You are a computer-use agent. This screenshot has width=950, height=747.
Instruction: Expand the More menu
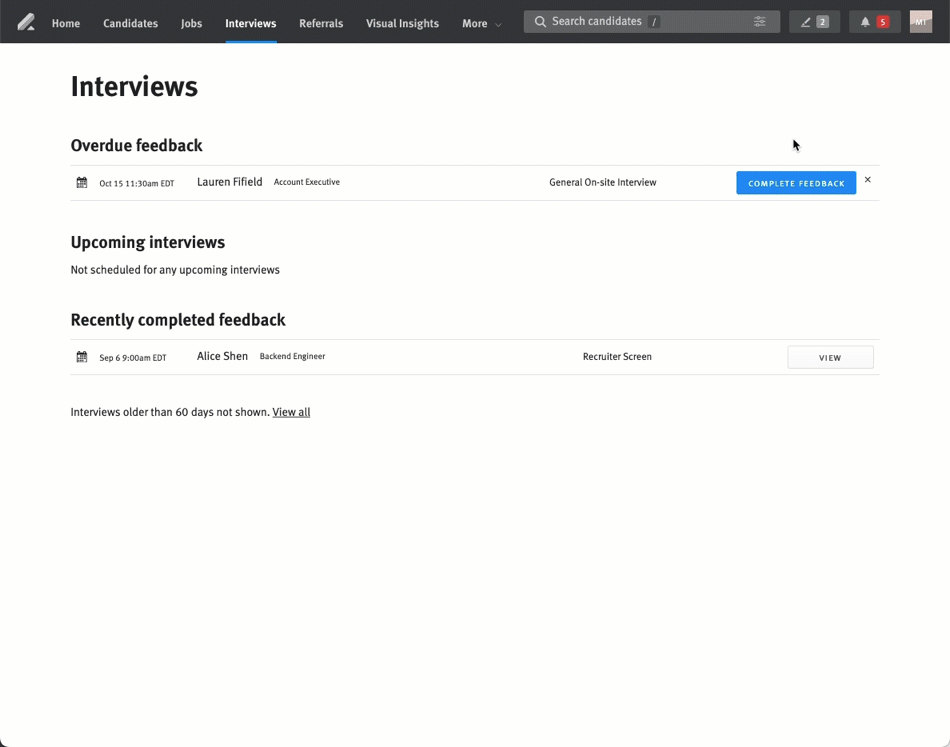(x=481, y=23)
